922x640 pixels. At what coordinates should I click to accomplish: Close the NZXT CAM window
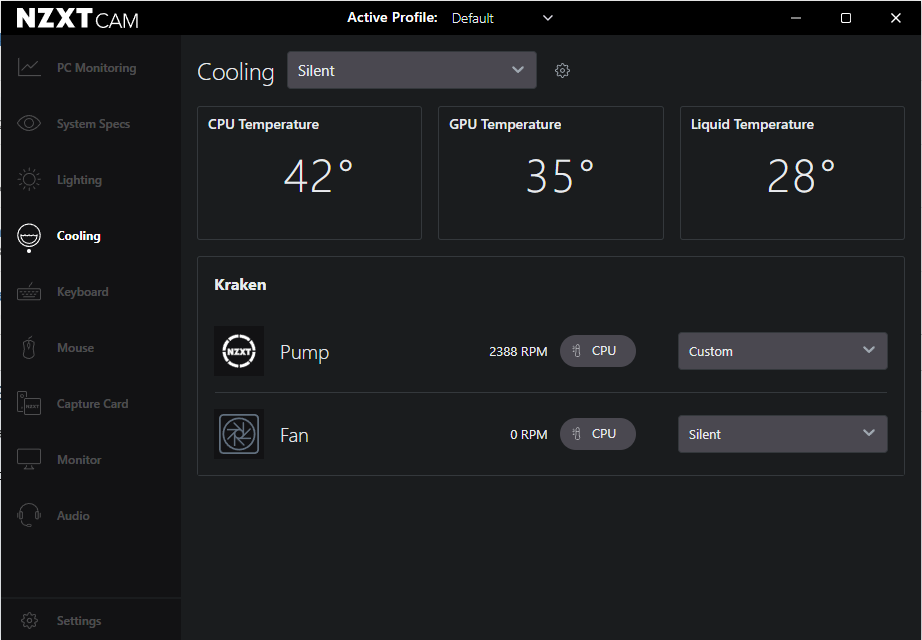click(896, 18)
